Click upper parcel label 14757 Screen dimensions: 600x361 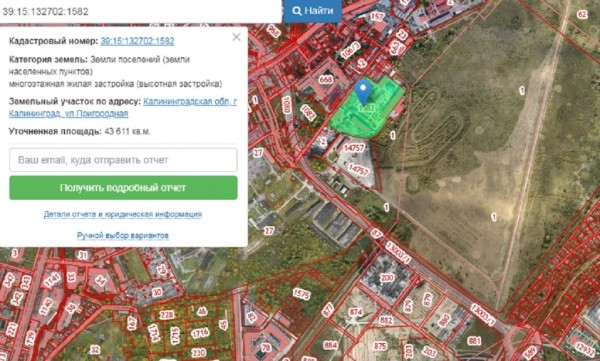tap(354, 147)
